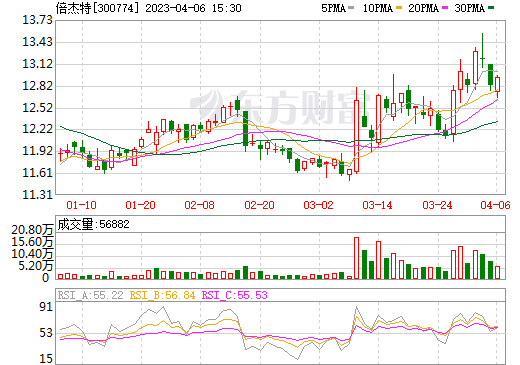Click the gray 5PMA legend color marker
The width and height of the screenshot is (520, 365).
[x=351, y=8]
